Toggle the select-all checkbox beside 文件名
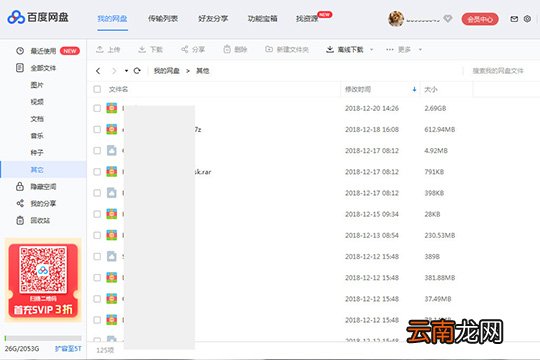 [x=97, y=90]
